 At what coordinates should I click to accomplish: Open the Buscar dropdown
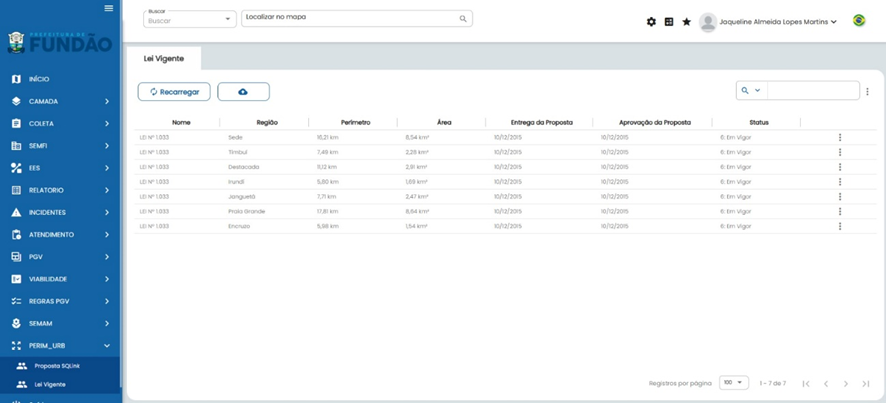pos(189,19)
